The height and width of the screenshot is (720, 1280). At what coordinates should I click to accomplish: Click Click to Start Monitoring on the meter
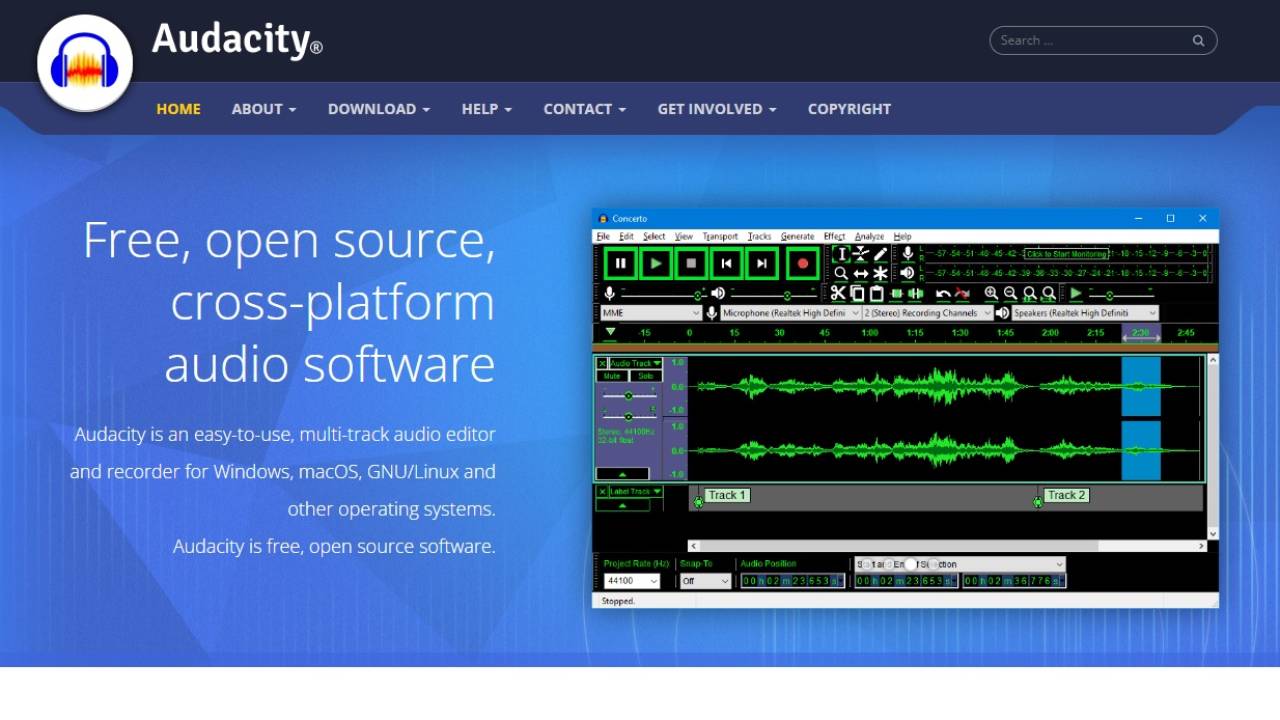(x=1067, y=254)
